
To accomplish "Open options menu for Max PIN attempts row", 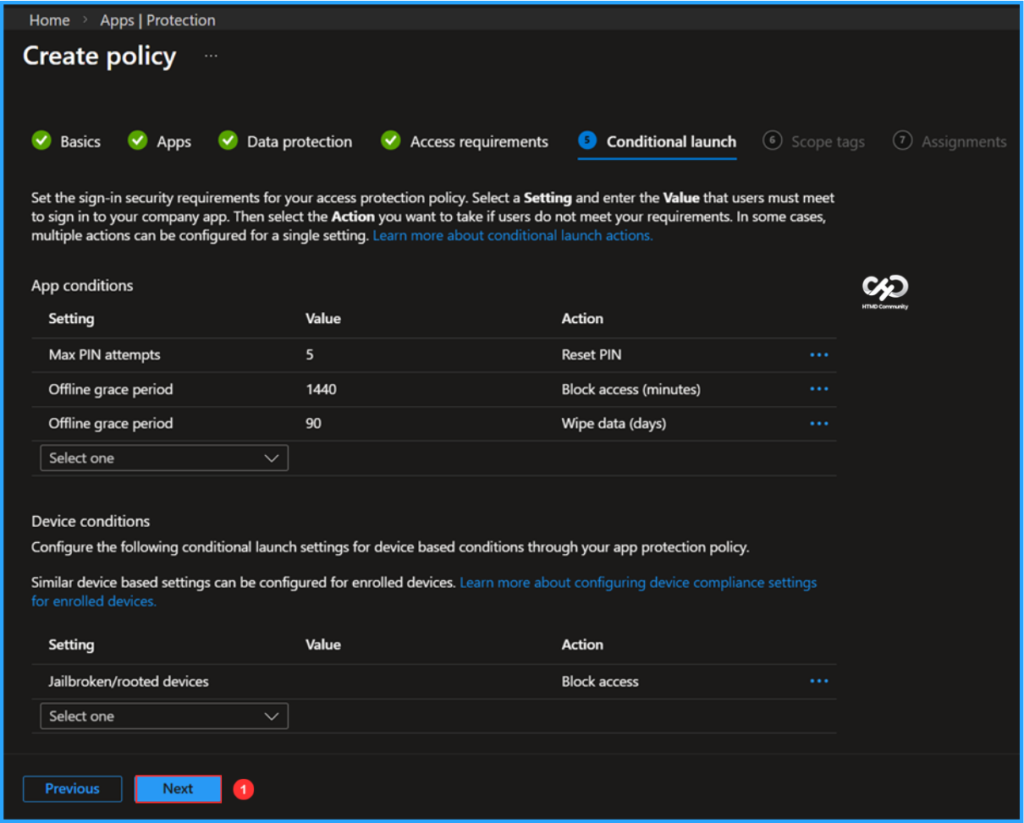I will 819,354.
